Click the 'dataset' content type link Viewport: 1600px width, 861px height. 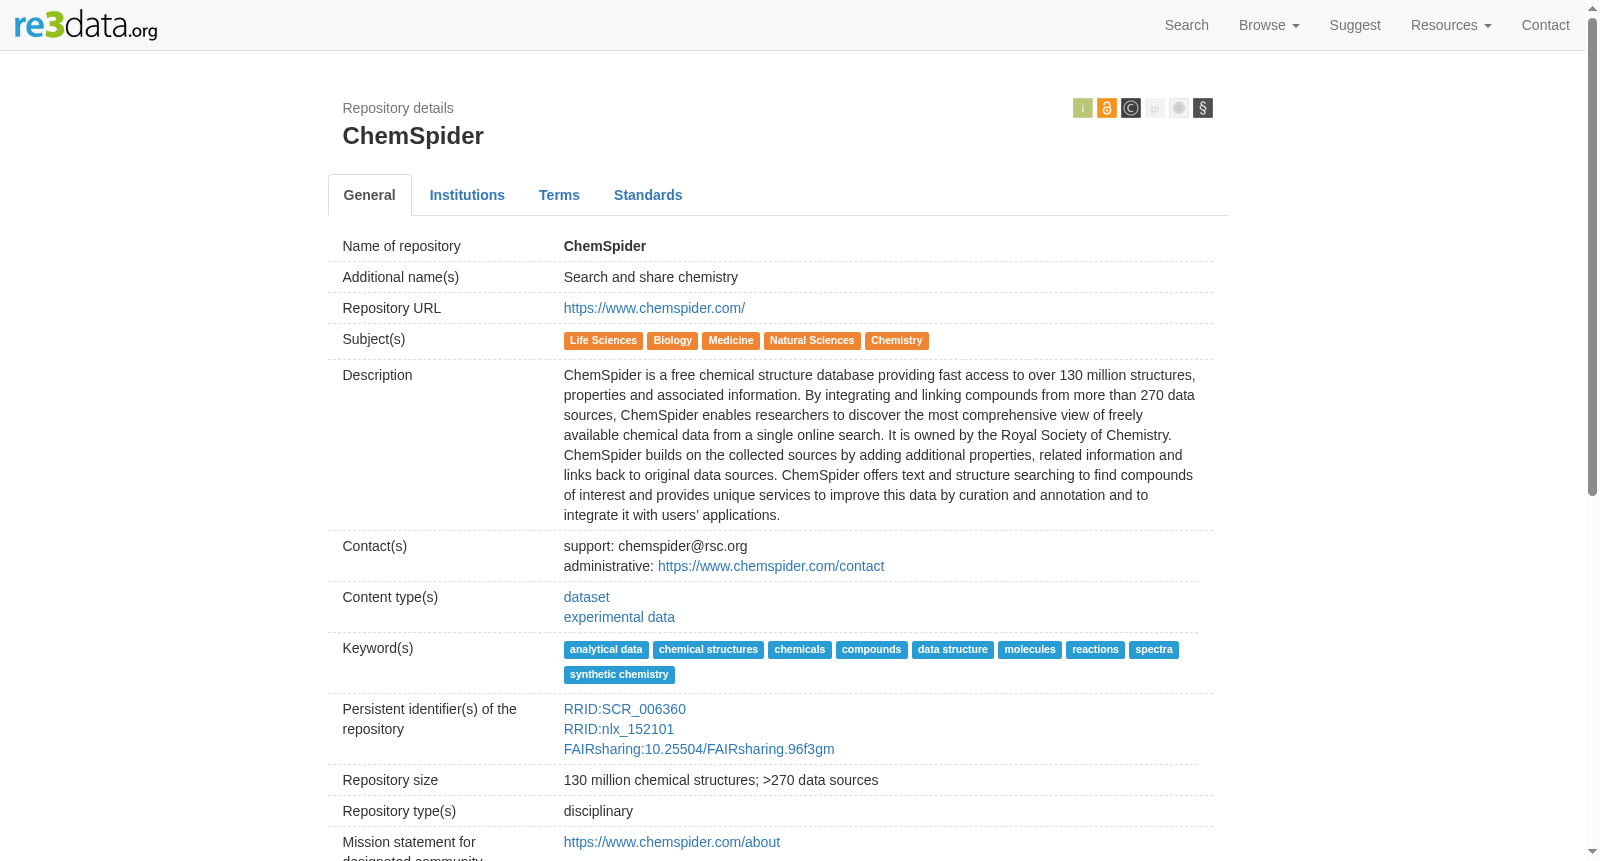coord(587,597)
